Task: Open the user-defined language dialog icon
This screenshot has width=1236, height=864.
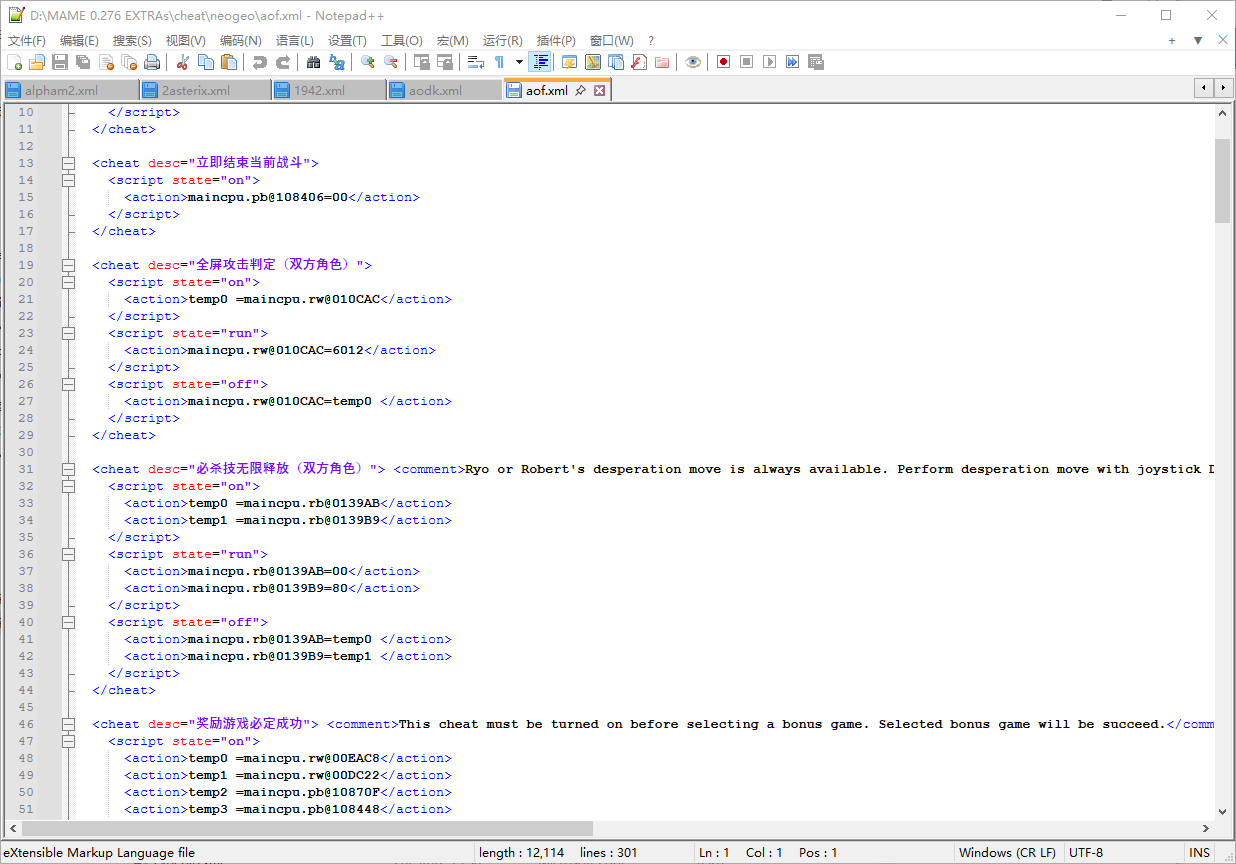Action: pyautogui.click(x=570, y=62)
